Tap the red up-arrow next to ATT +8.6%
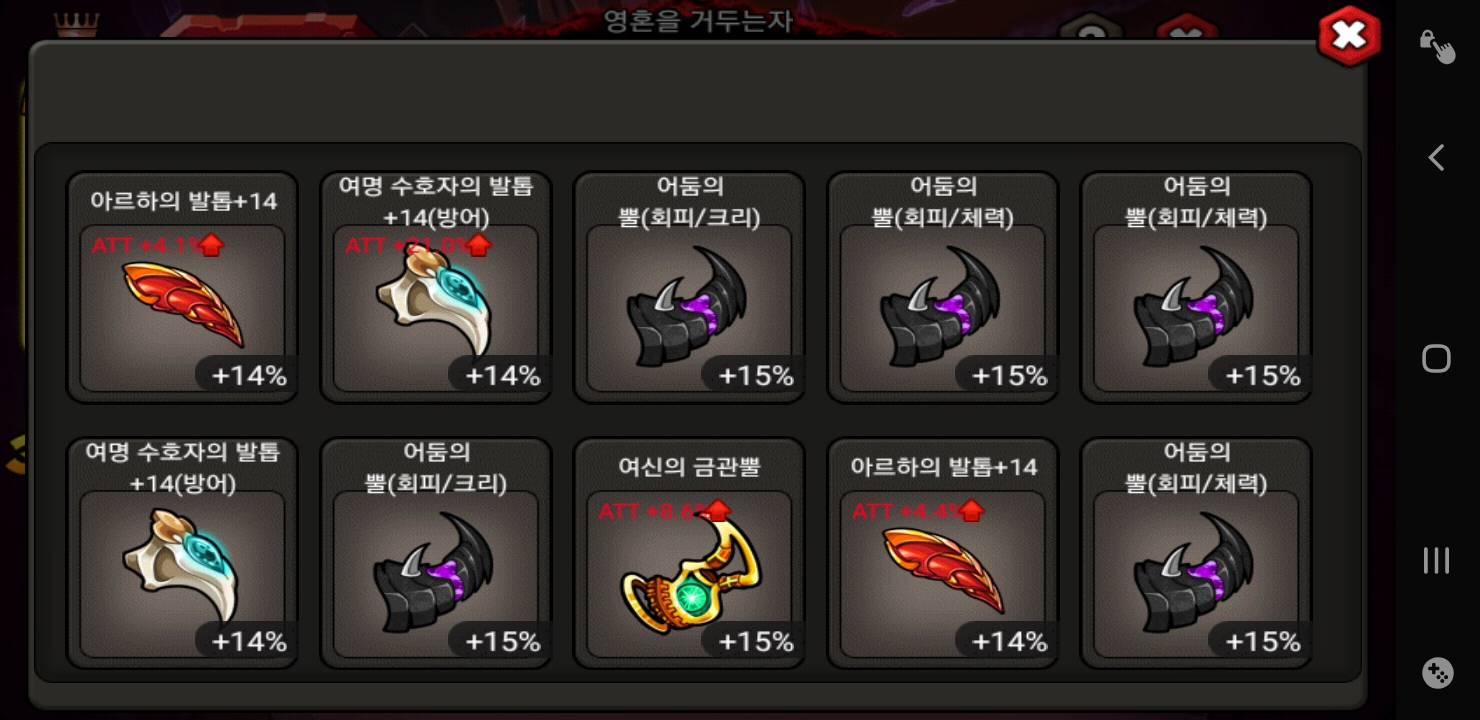Image resolution: width=1480 pixels, height=720 pixels. 719,511
